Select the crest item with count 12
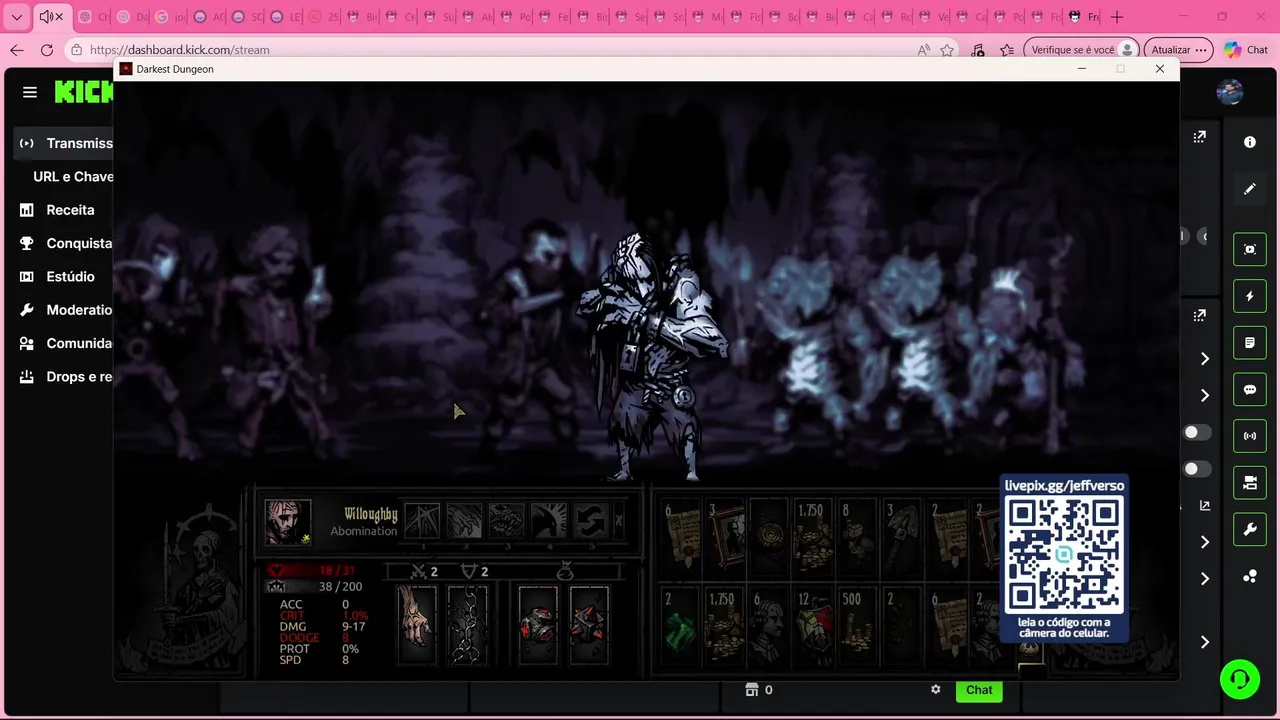 pyautogui.click(x=813, y=627)
